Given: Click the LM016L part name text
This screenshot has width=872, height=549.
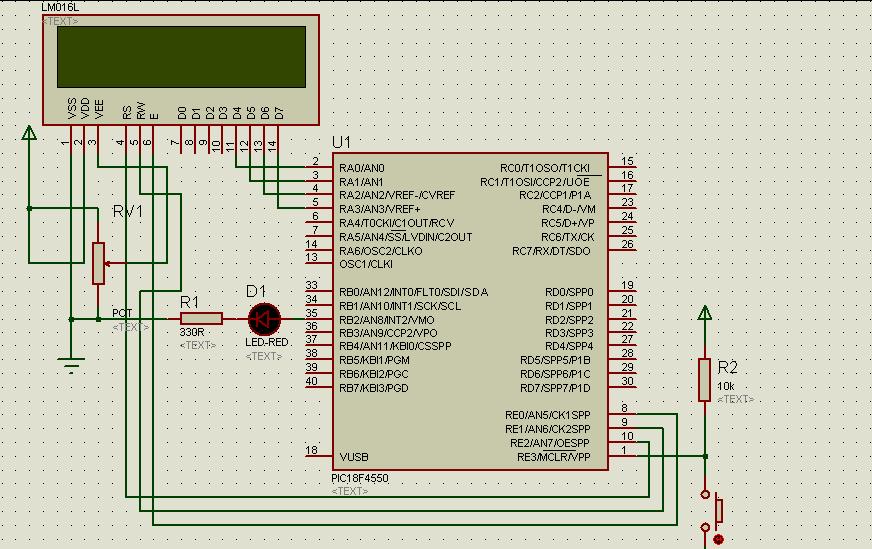Looking at the screenshot, I should (61, 7).
